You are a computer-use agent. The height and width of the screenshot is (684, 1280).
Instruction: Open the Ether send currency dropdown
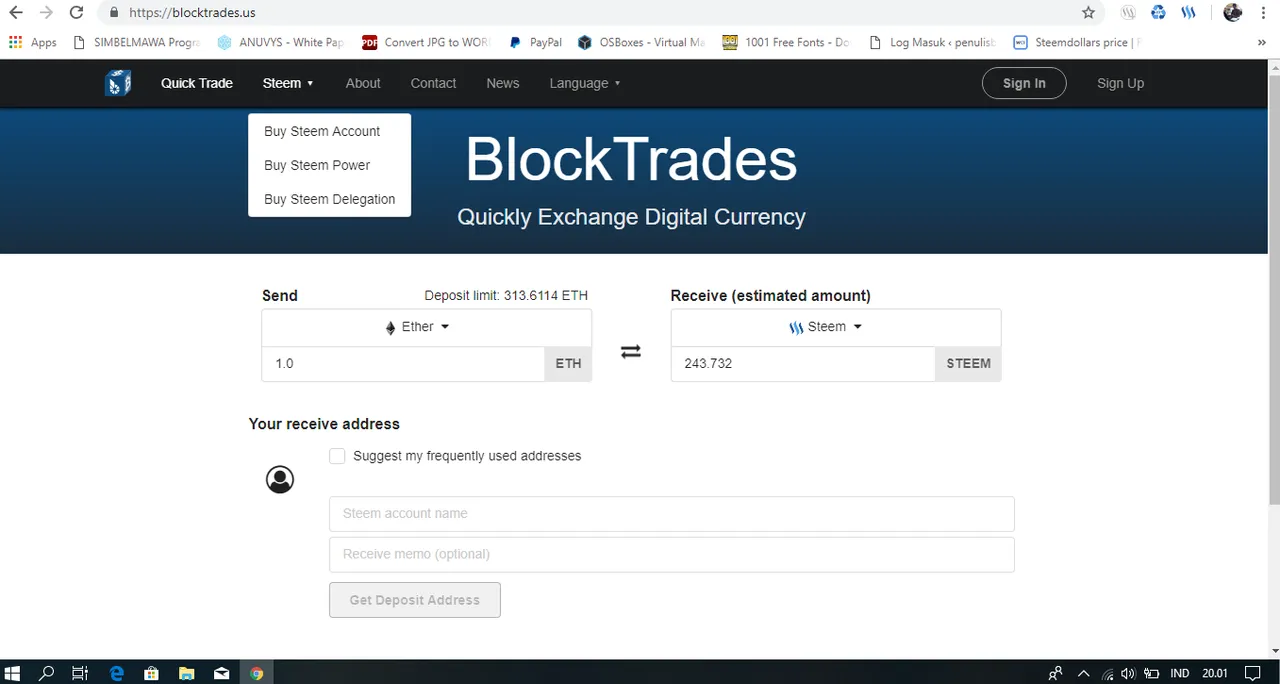pyautogui.click(x=427, y=327)
